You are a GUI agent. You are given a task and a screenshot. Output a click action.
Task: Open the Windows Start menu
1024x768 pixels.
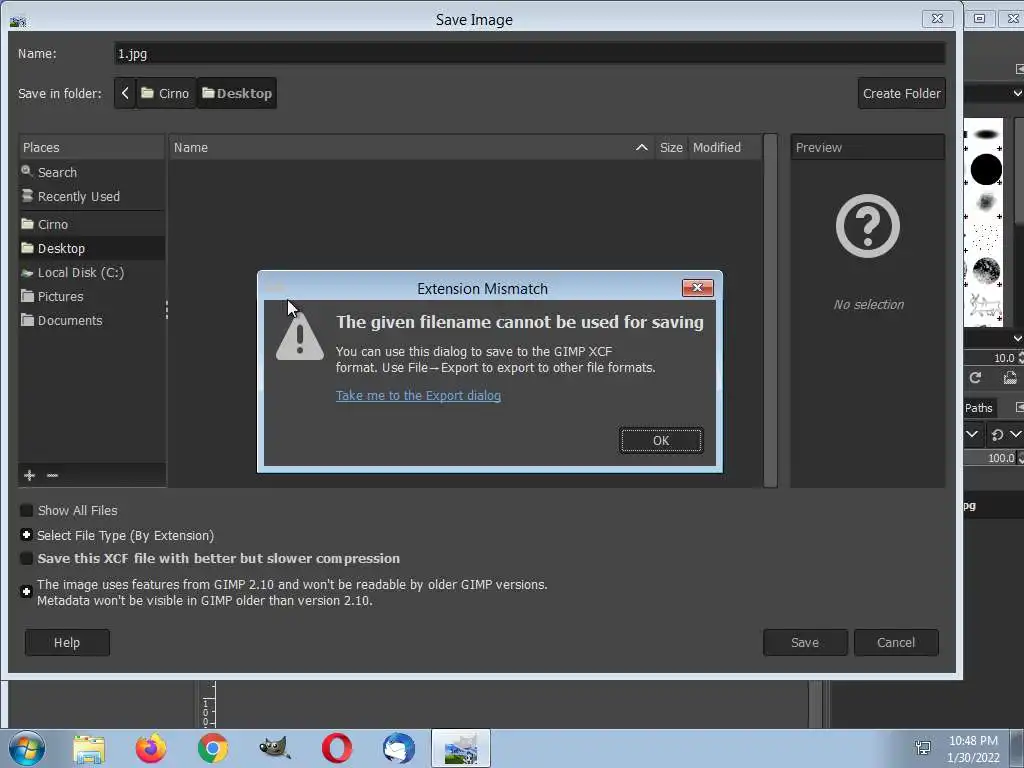[x=27, y=748]
